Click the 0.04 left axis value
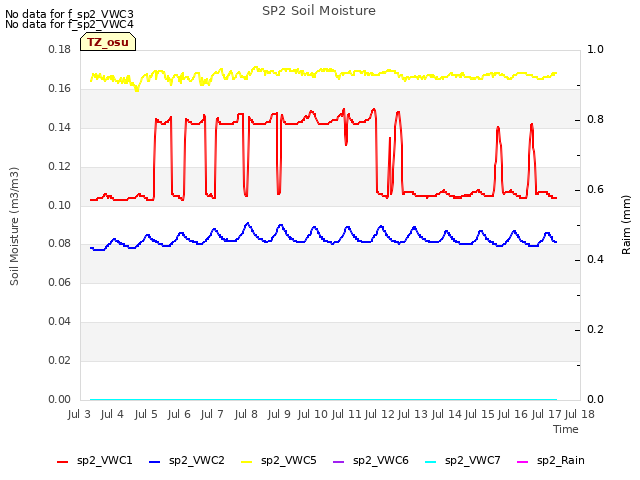Screen dimensions: 640x480 [60, 322]
